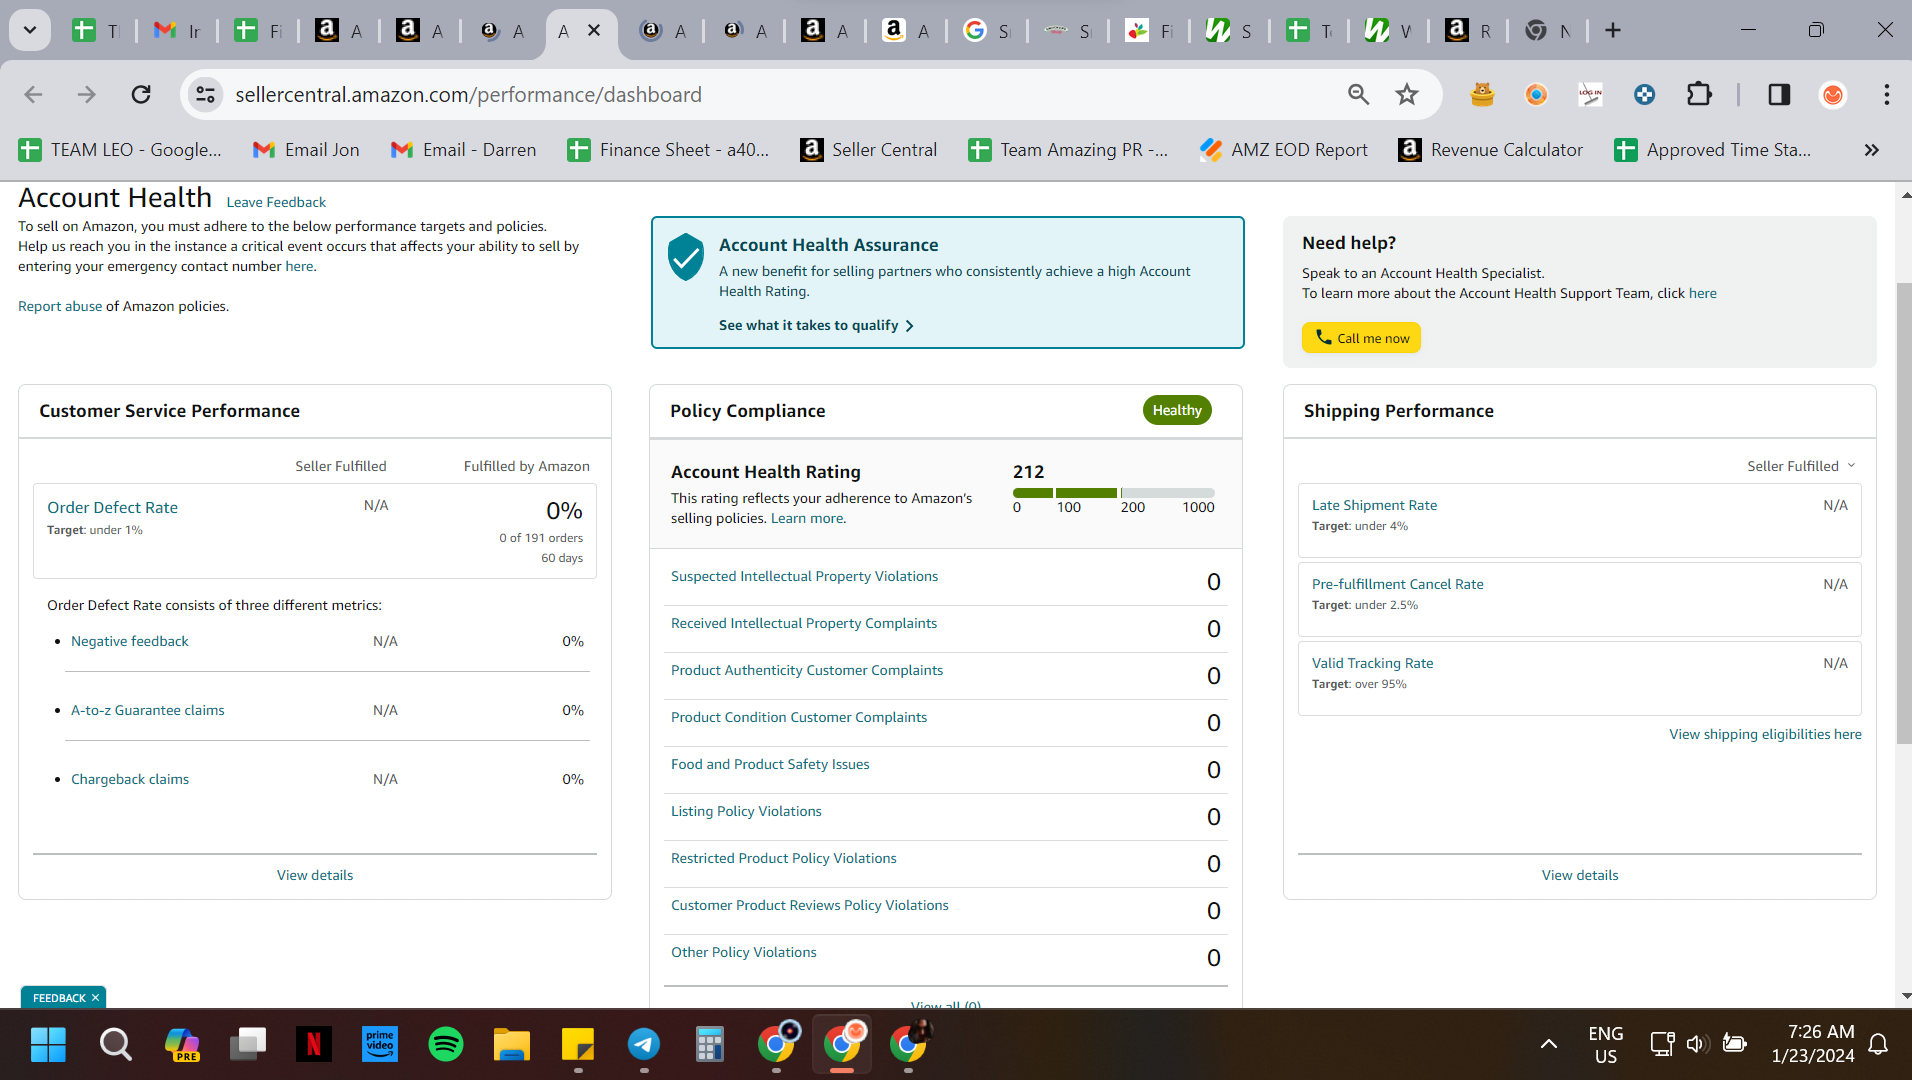Open Sticky Notes from the taskbar

578,1045
